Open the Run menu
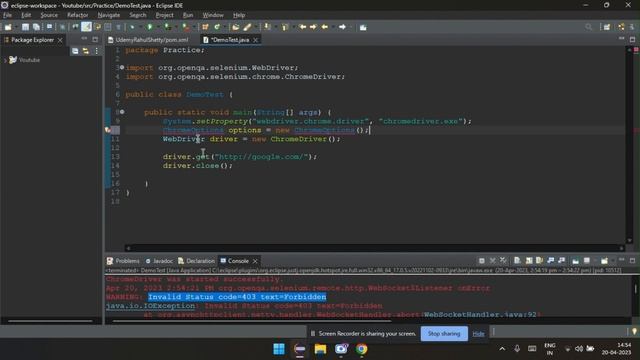This screenshot has width=640, height=360. [x=188, y=15]
